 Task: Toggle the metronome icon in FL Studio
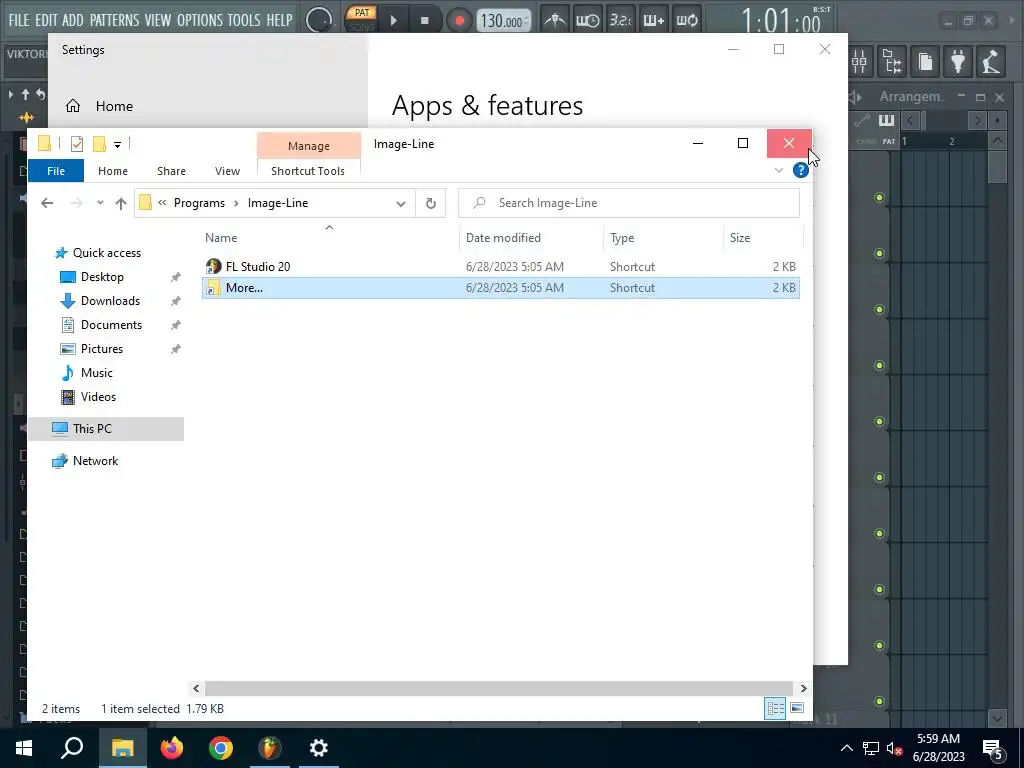coord(555,20)
